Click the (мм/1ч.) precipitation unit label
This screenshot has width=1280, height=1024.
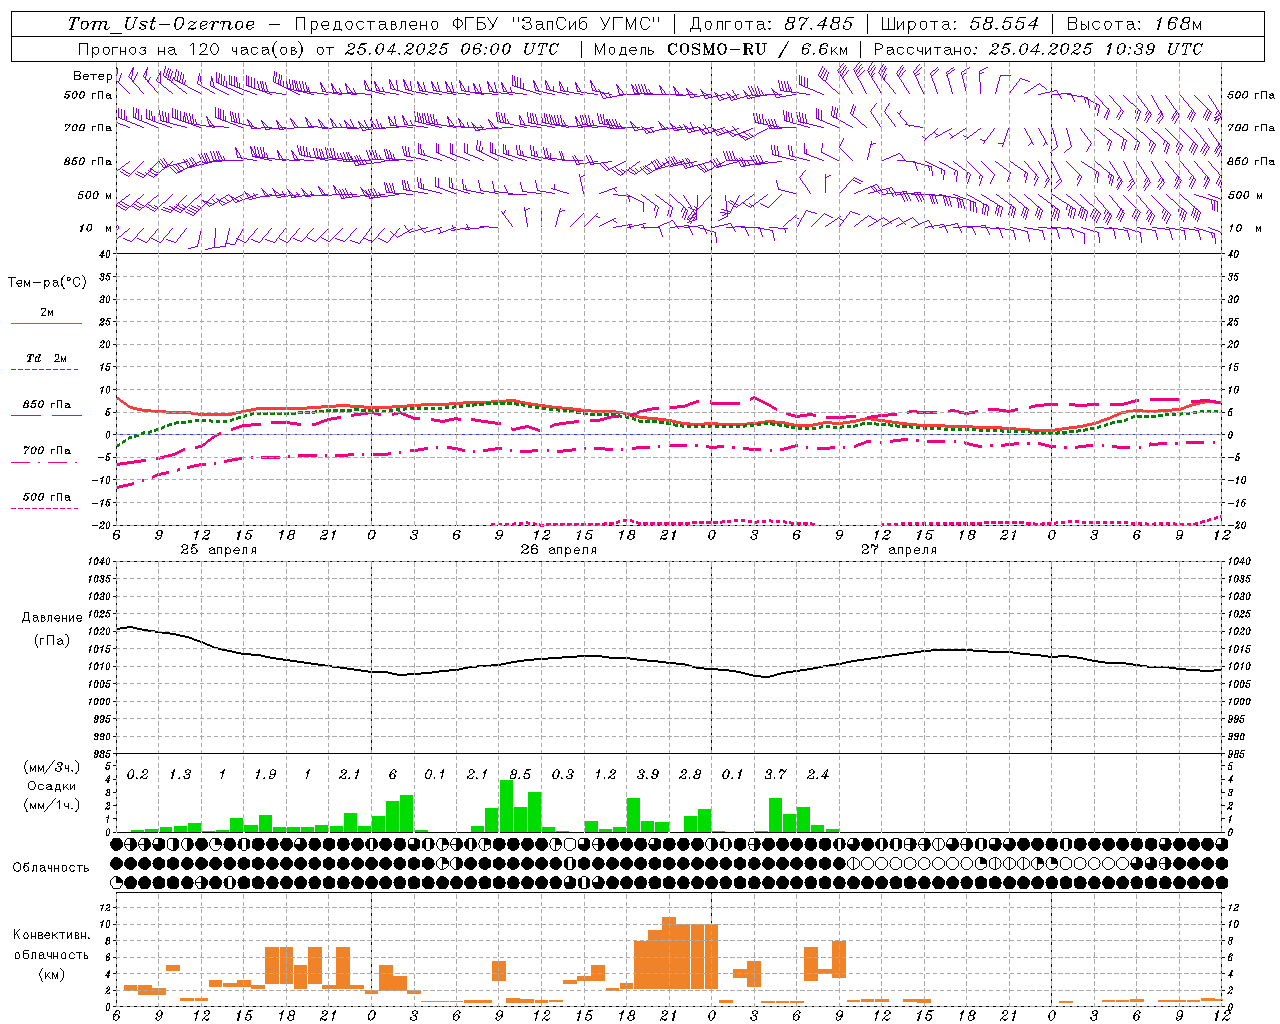click(51, 804)
